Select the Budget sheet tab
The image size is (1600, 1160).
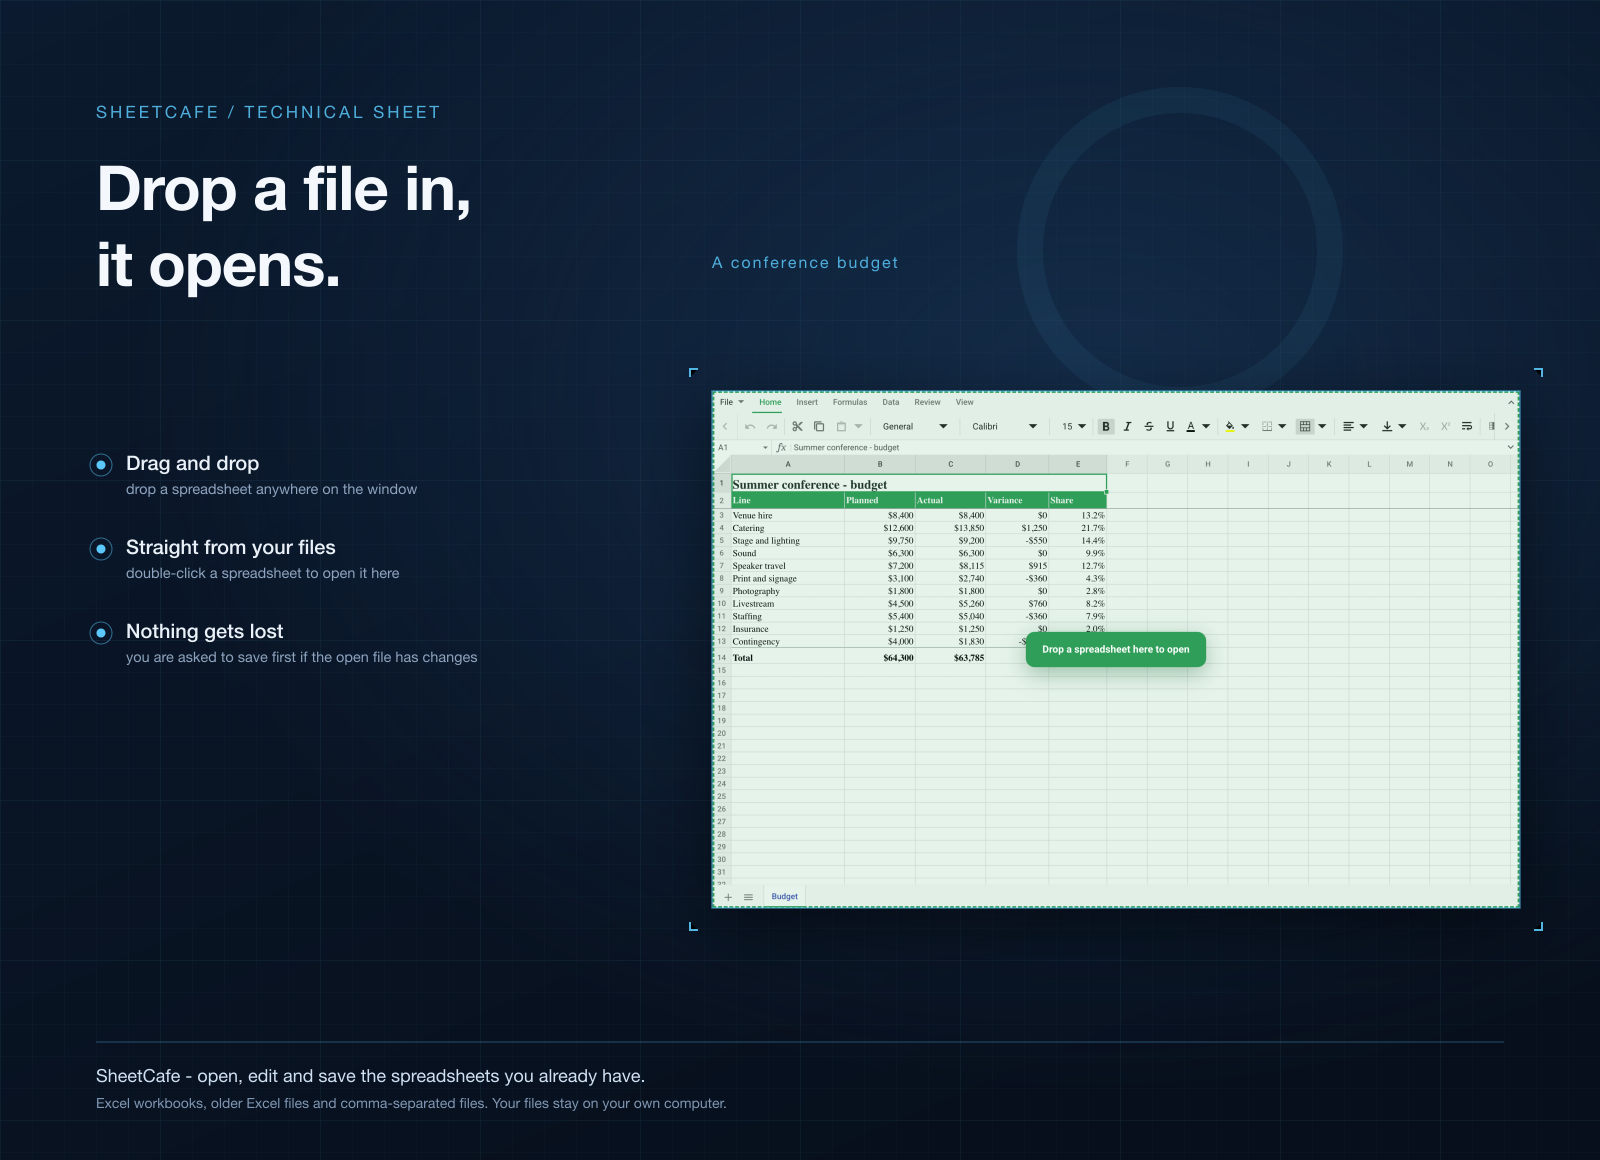(785, 897)
